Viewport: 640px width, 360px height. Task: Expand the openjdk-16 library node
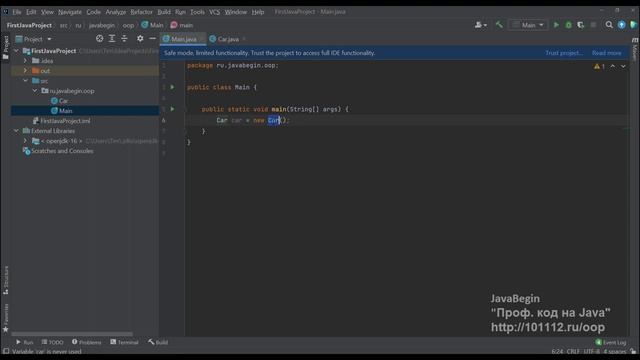[x=25, y=140]
